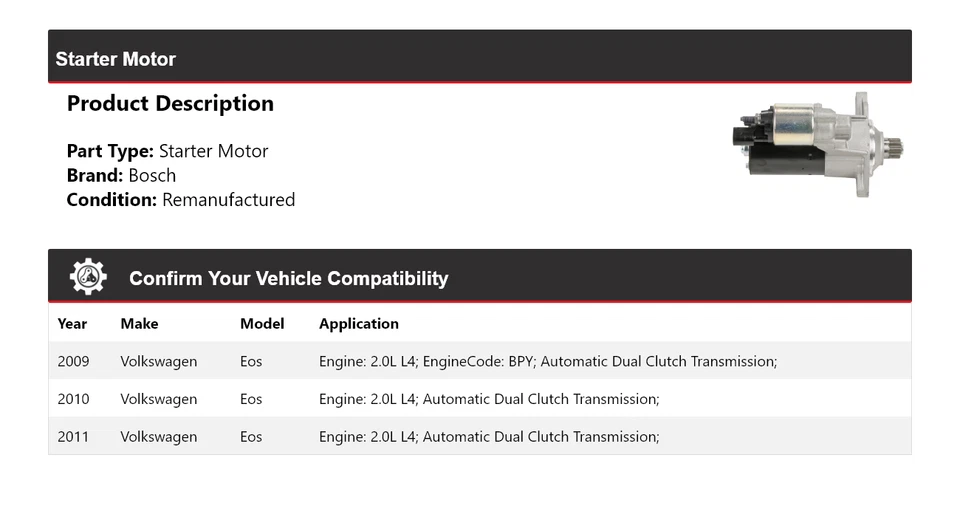Click the gear compatibility icon
Screen dimensions: 960x517
(x=88, y=277)
